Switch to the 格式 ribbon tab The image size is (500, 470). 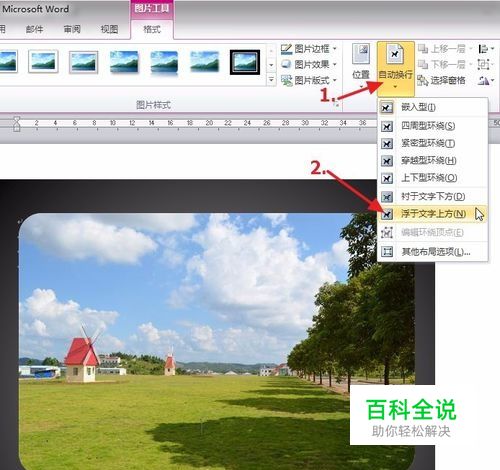[152, 30]
